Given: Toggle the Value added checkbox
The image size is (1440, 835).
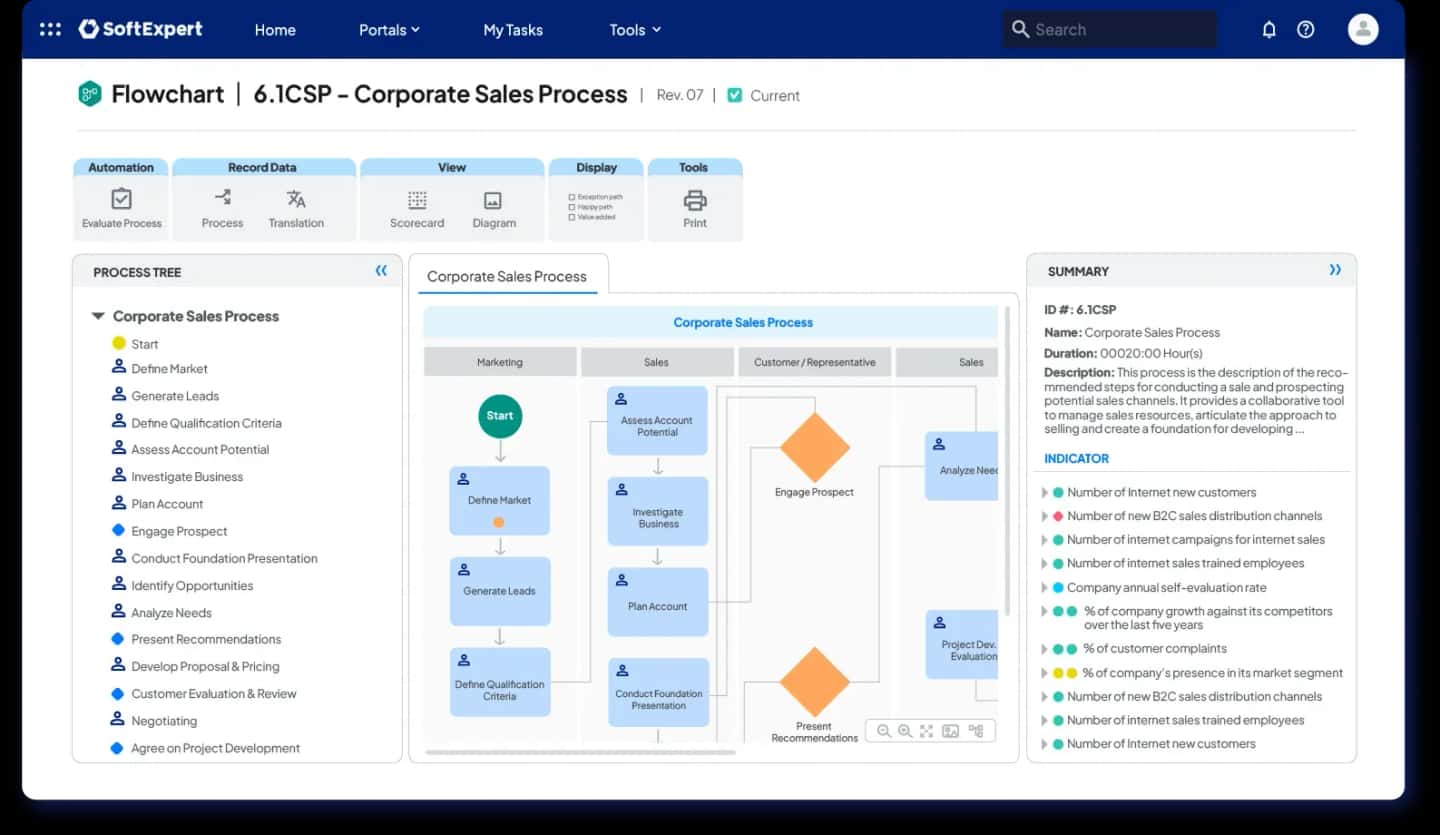Looking at the screenshot, I should click(x=572, y=217).
